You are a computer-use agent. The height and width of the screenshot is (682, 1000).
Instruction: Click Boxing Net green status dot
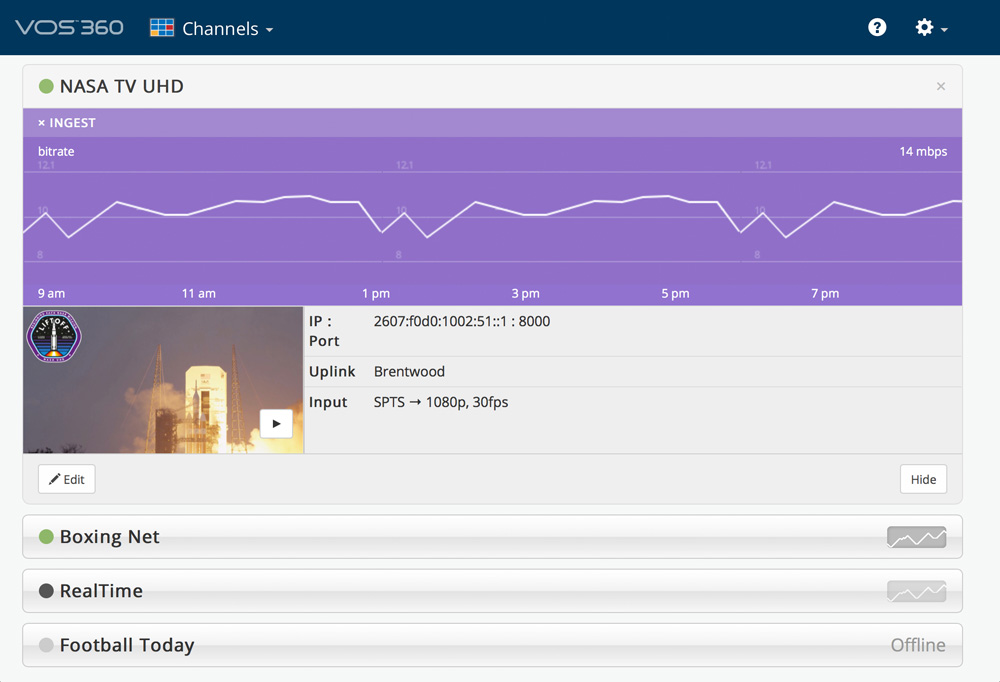point(46,537)
